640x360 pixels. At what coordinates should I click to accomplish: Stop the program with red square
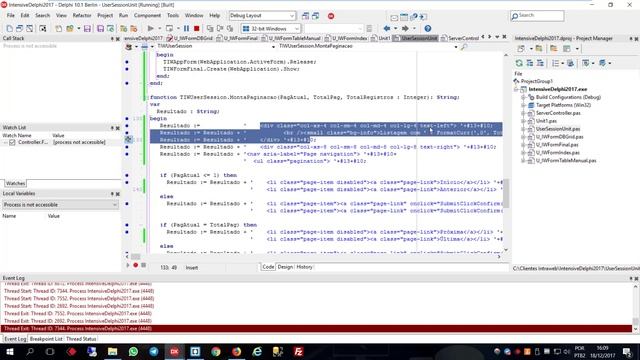coord(196,29)
